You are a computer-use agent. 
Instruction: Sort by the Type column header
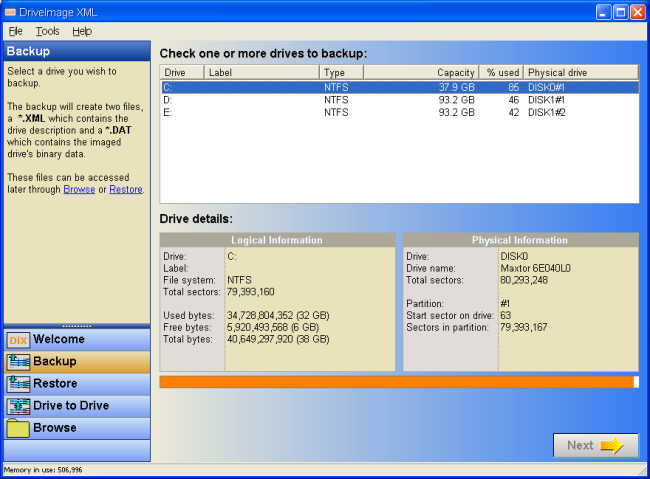click(342, 72)
